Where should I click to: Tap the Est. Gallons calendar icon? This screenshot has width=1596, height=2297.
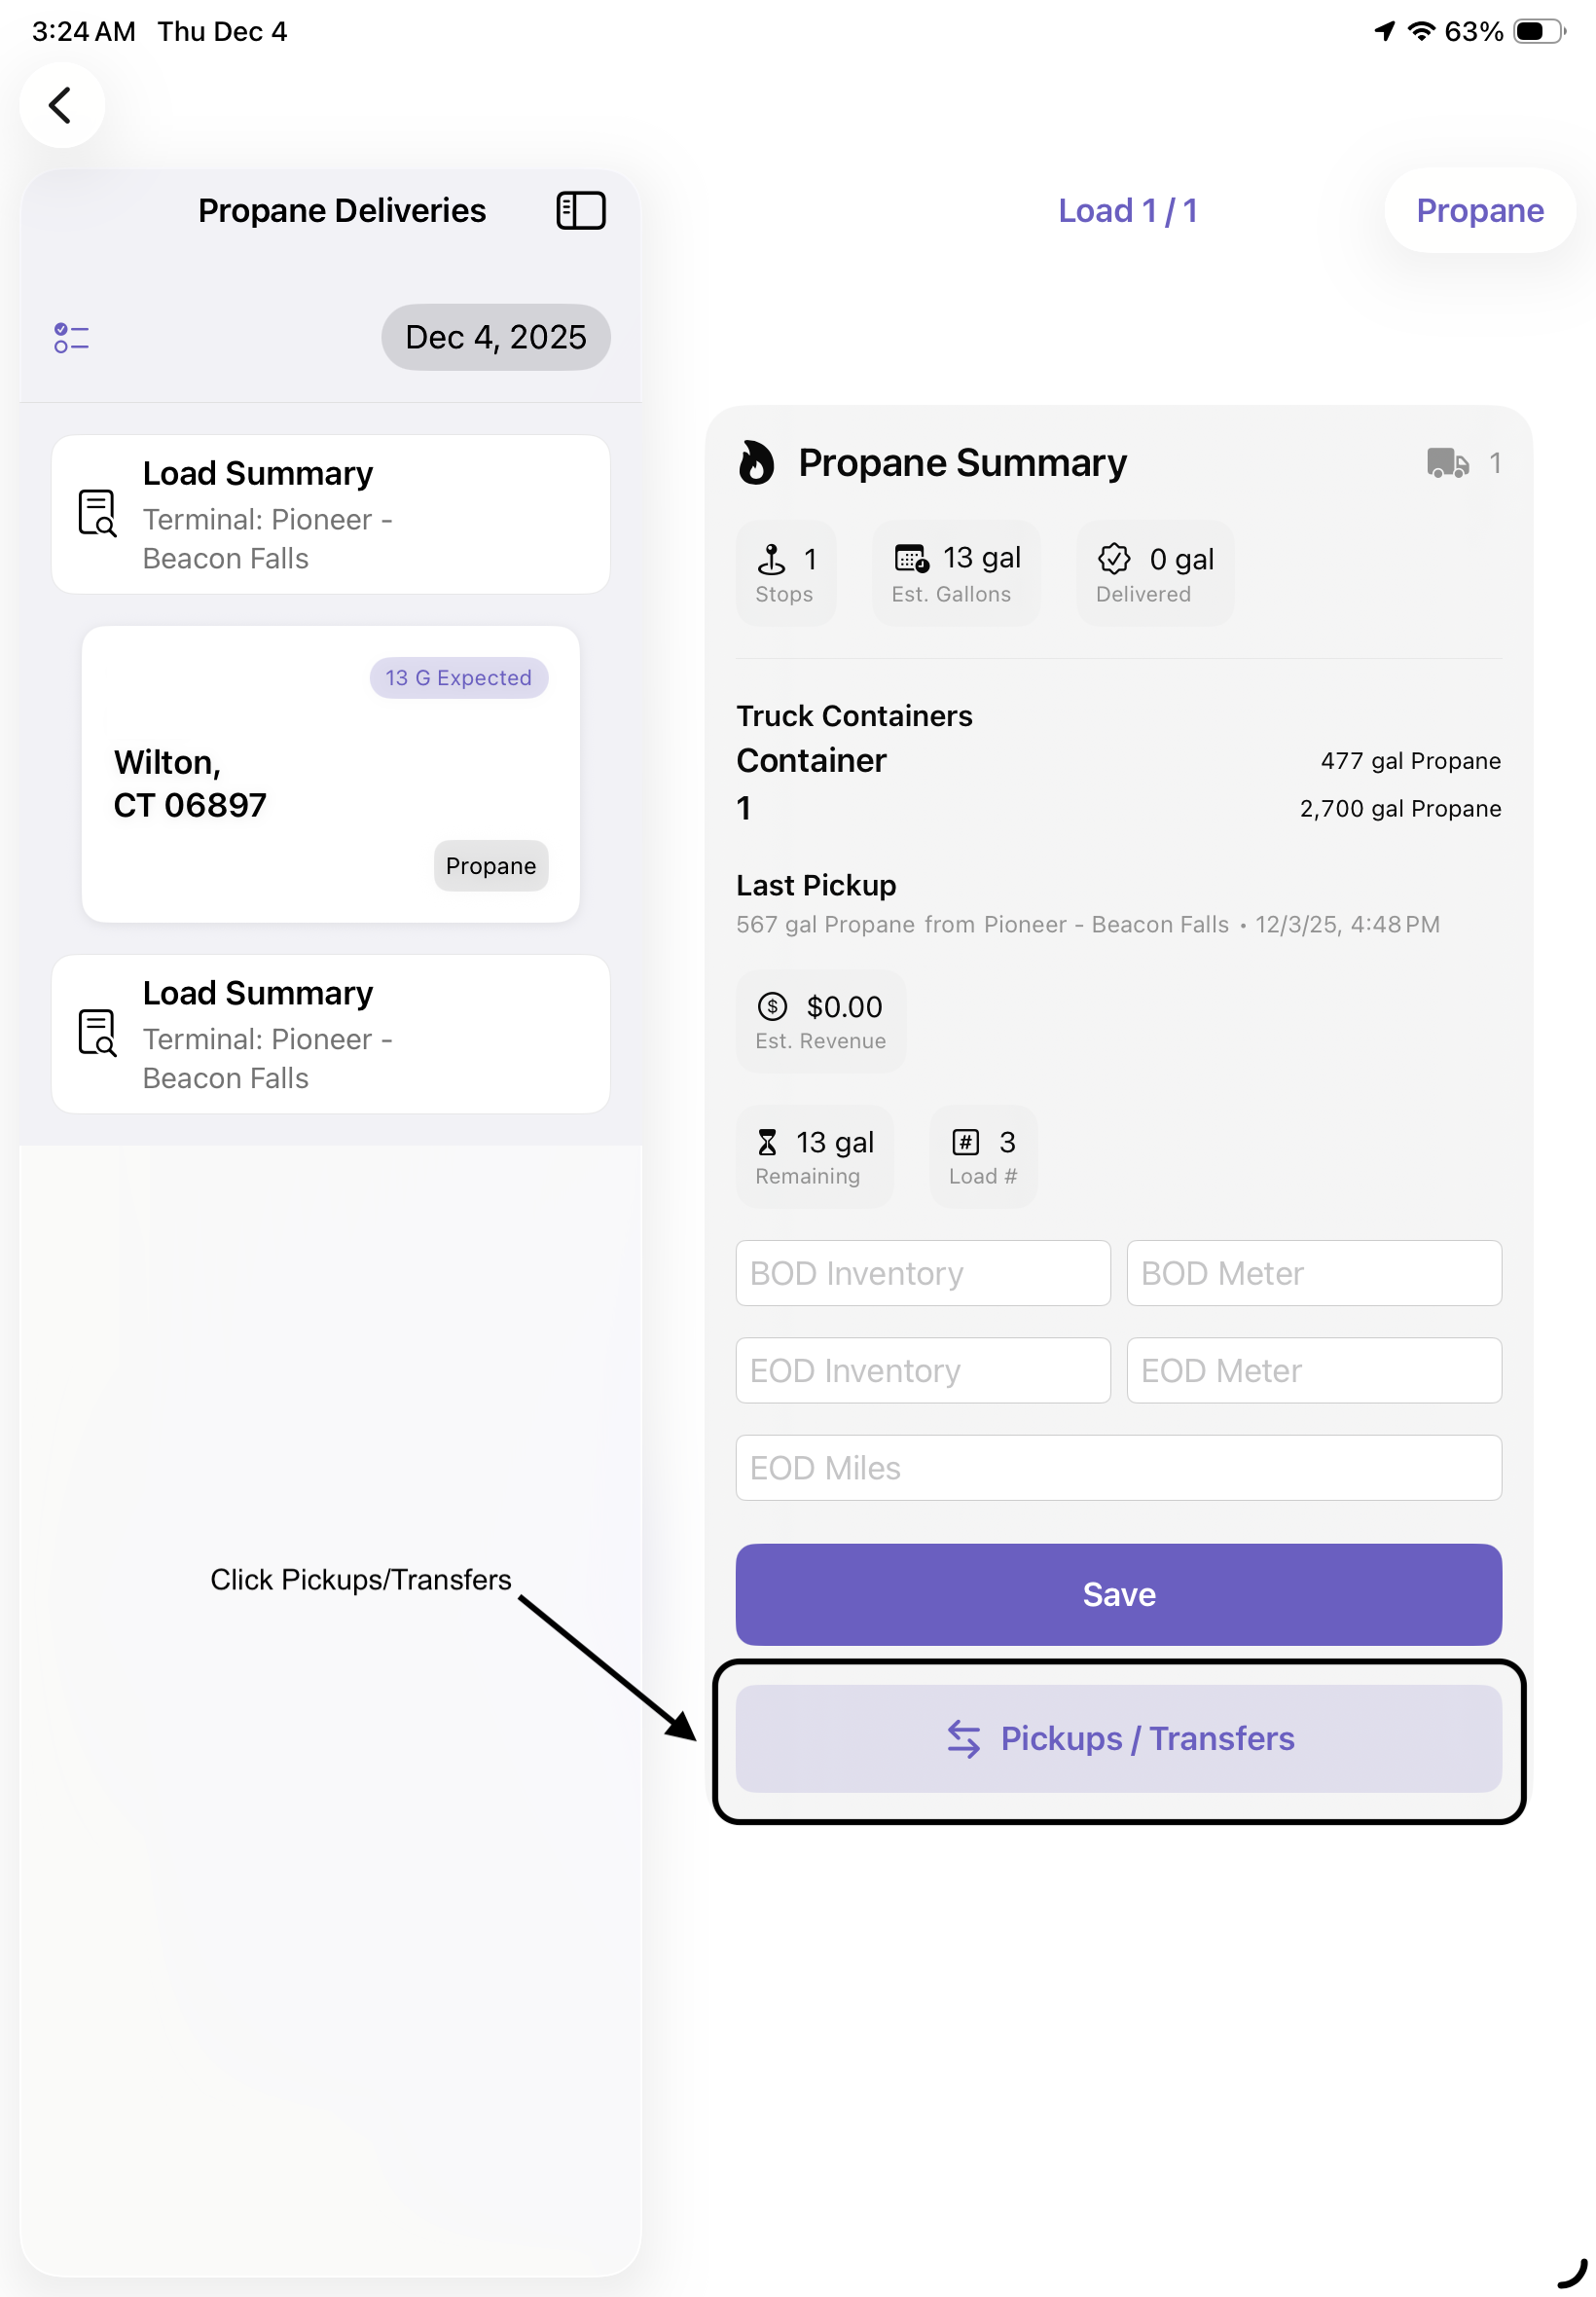tap(911, 559)
